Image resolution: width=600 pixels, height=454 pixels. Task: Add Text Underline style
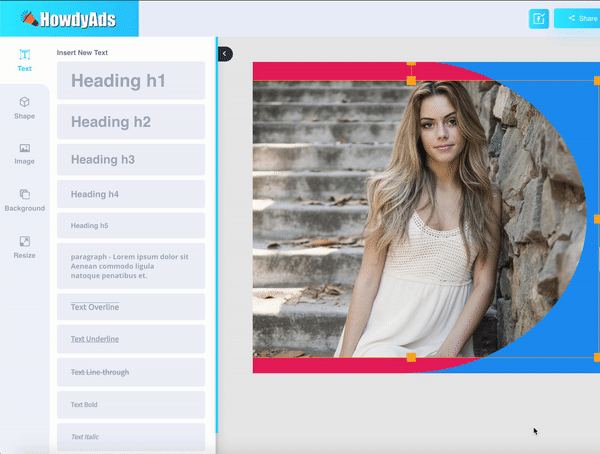131,339
